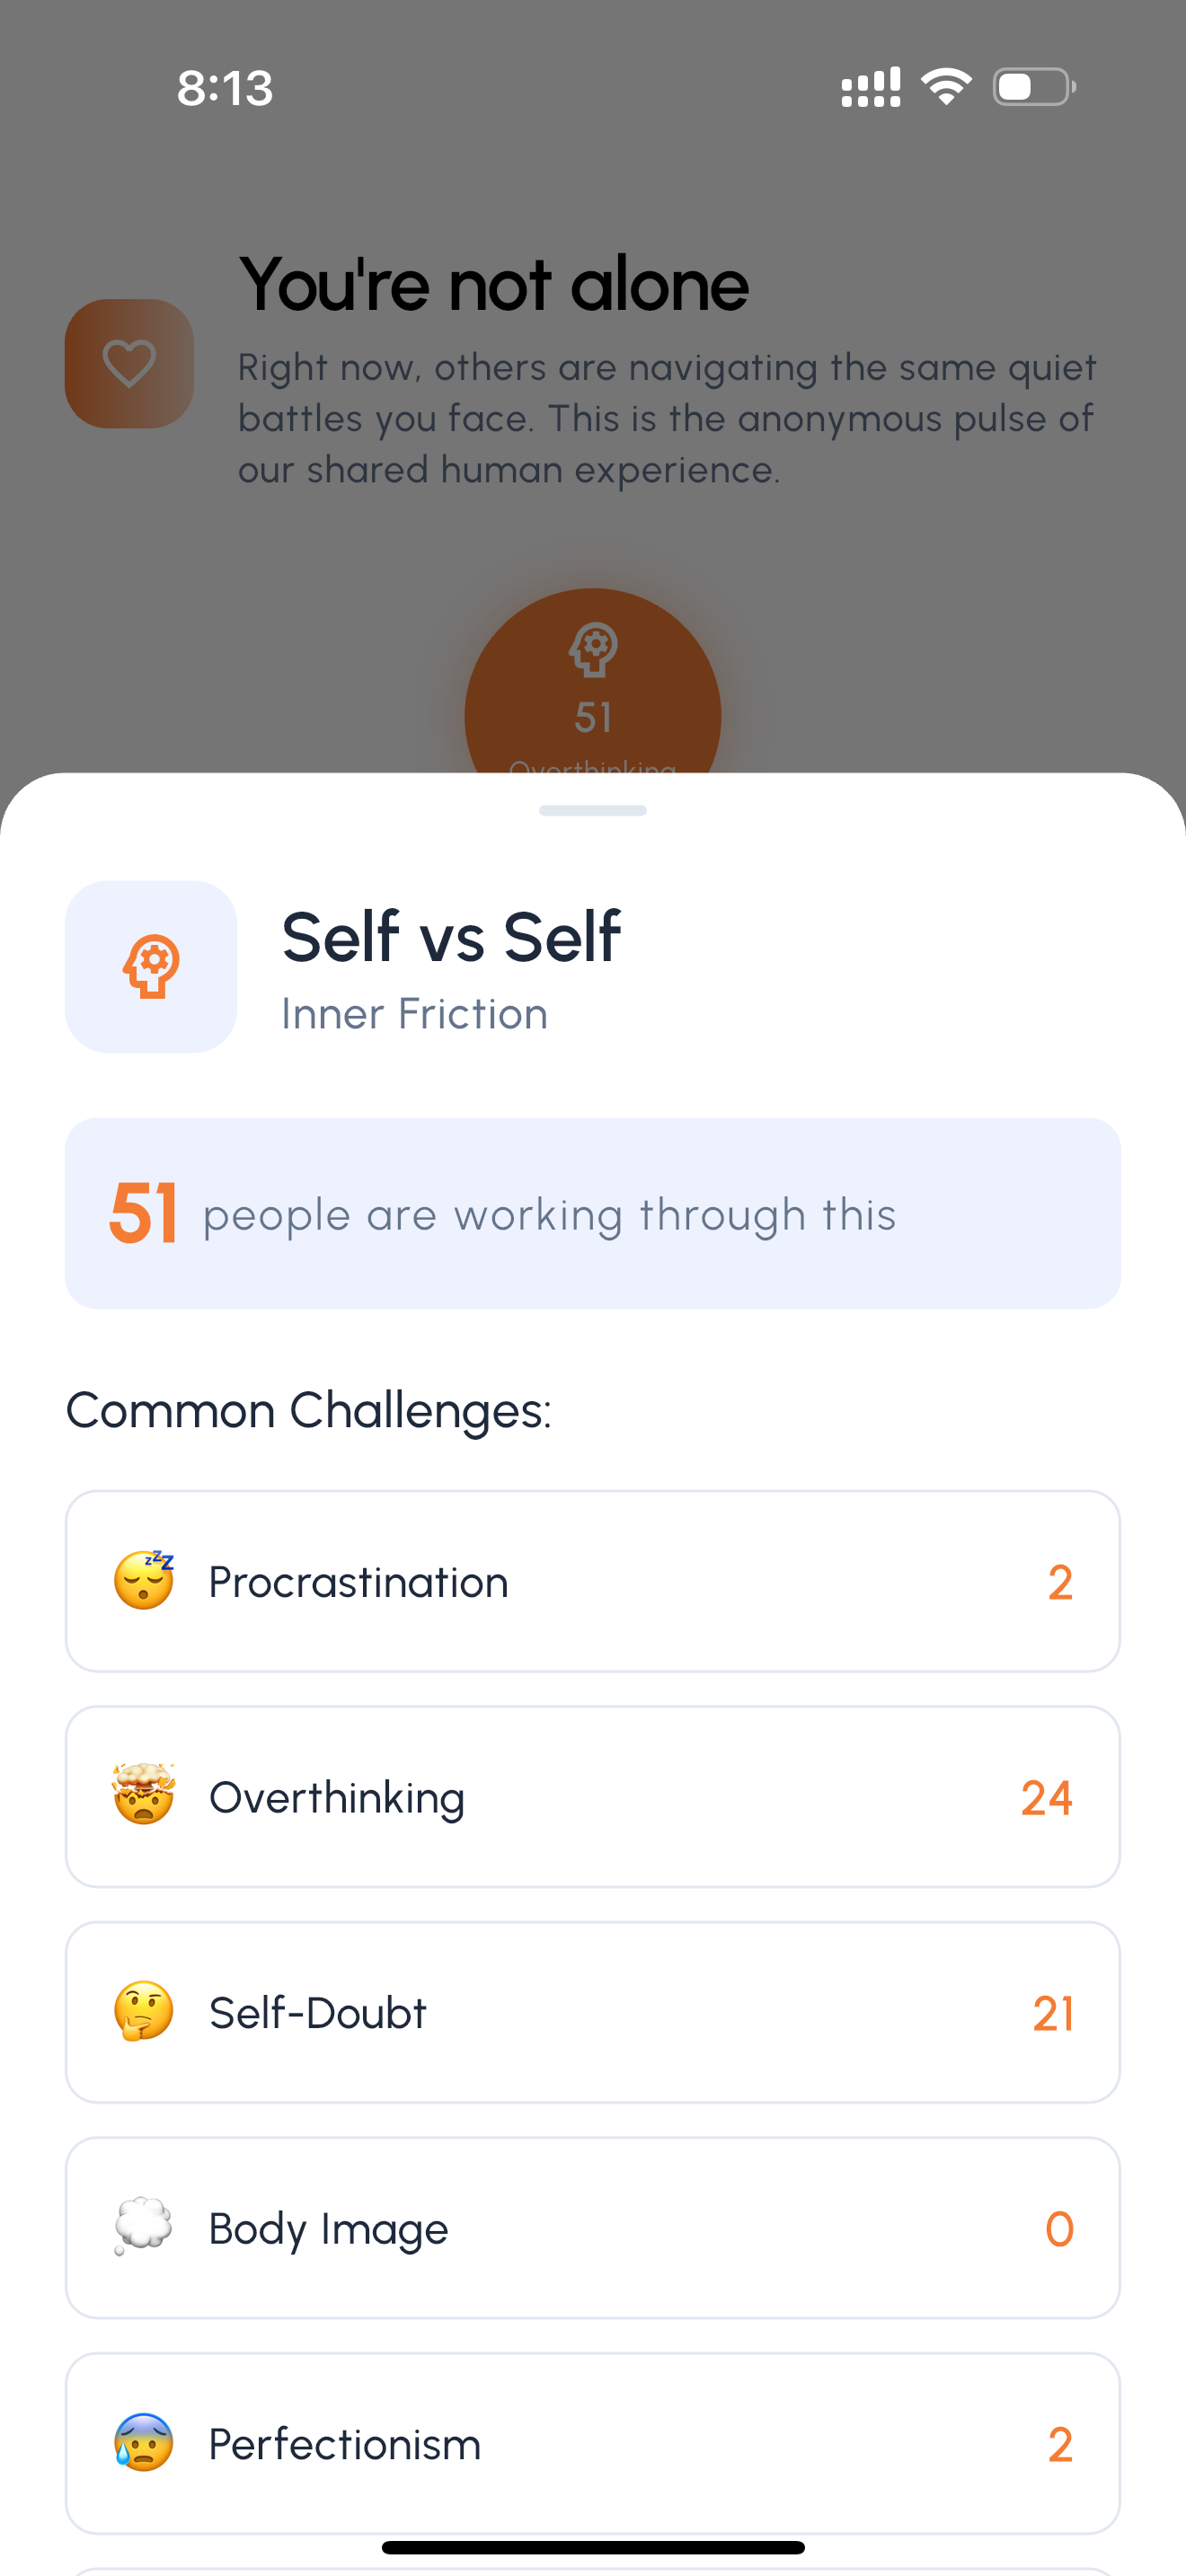The width and height of the screenshot is (1186, 2576).
Task: Tap the Overthinking count showing 24
Action: point(1047,1796)
